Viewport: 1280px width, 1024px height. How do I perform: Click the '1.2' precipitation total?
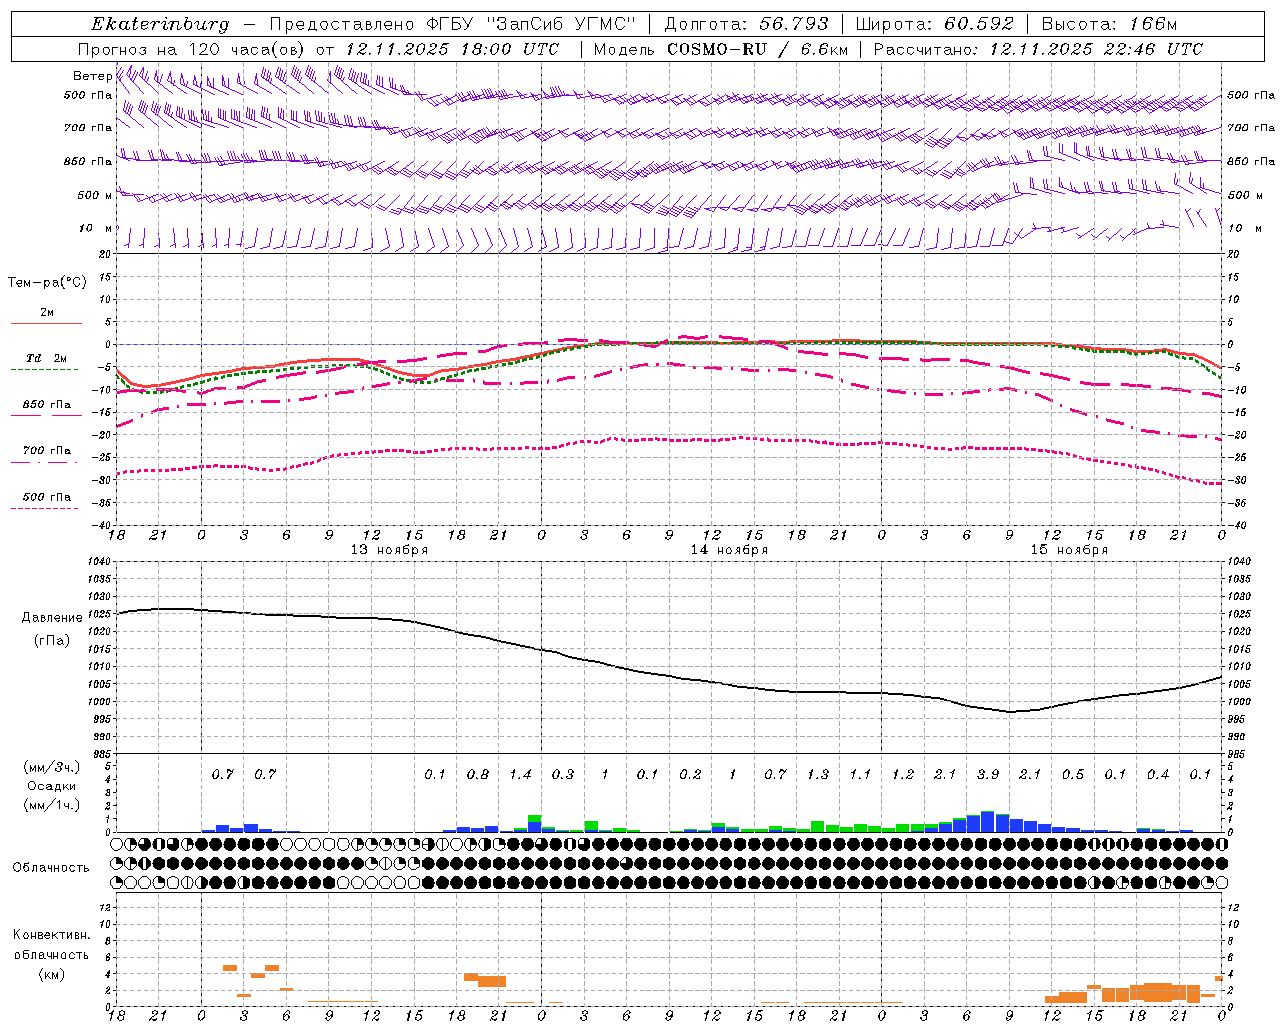[x=903, y=775]
